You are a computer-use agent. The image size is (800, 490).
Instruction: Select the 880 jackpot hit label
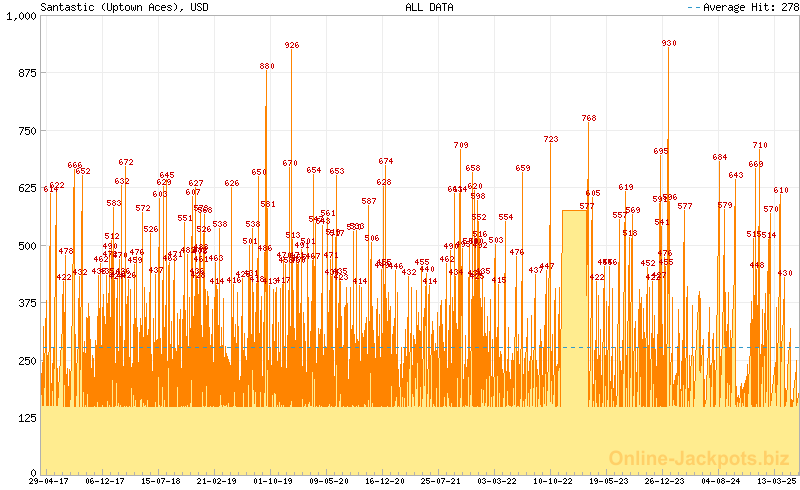point(267,67)
